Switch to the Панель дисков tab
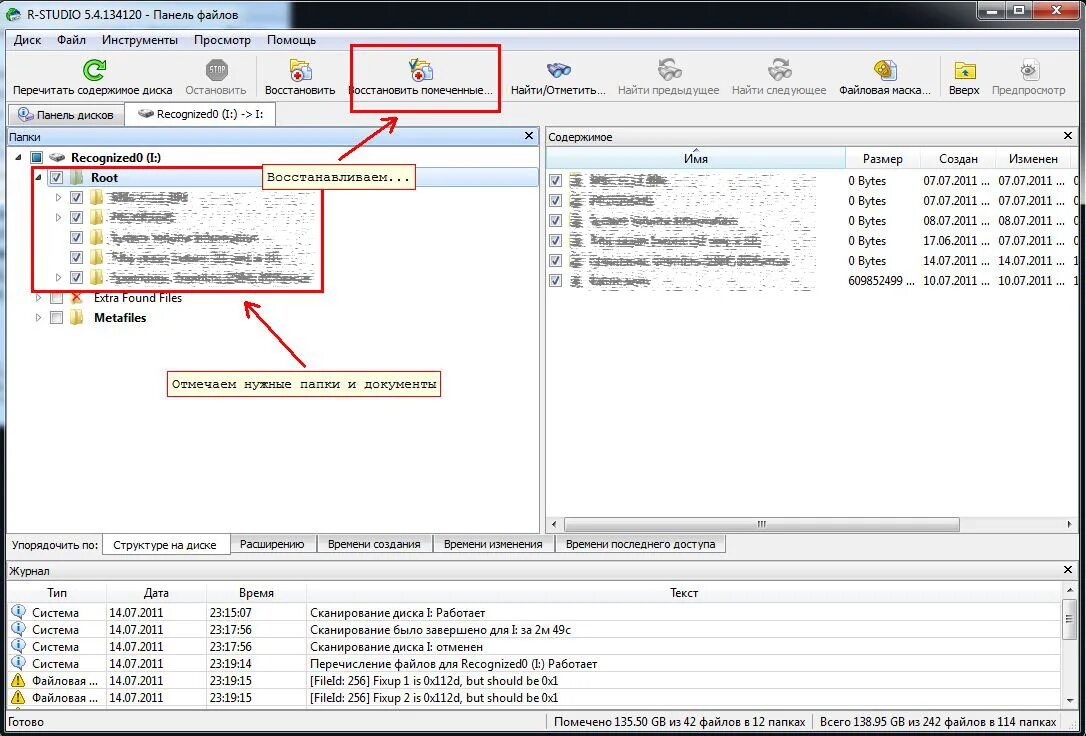This screenshot has height=736, width=1086. (65, 115)
